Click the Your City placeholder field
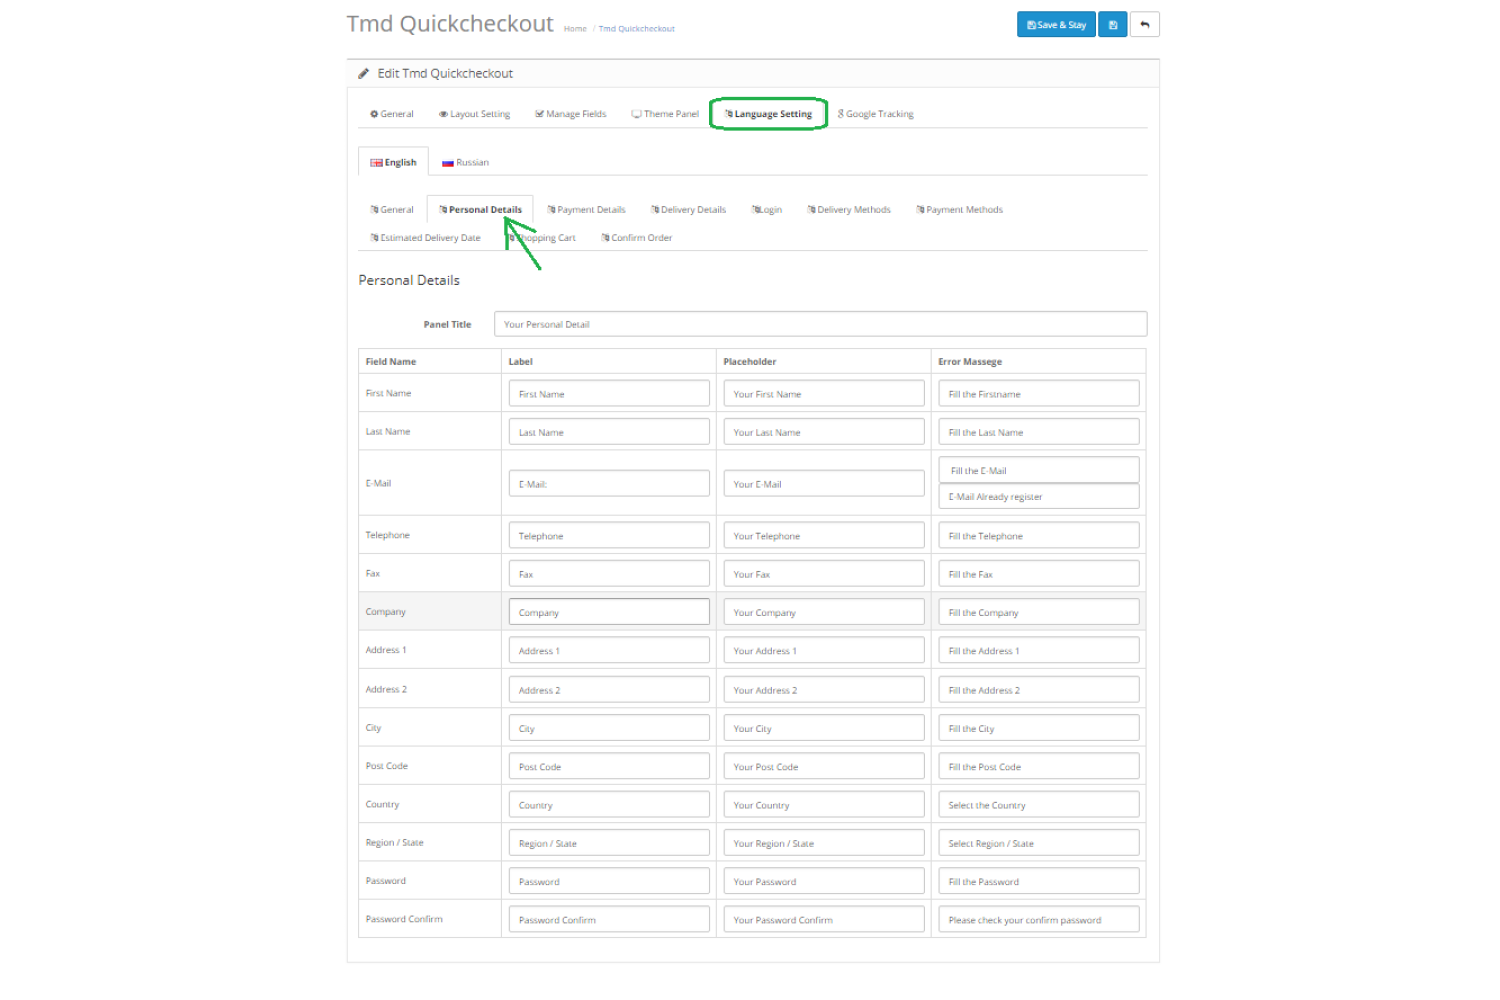This screenshot has width=1500, height=1000. [x=824, y=728]
